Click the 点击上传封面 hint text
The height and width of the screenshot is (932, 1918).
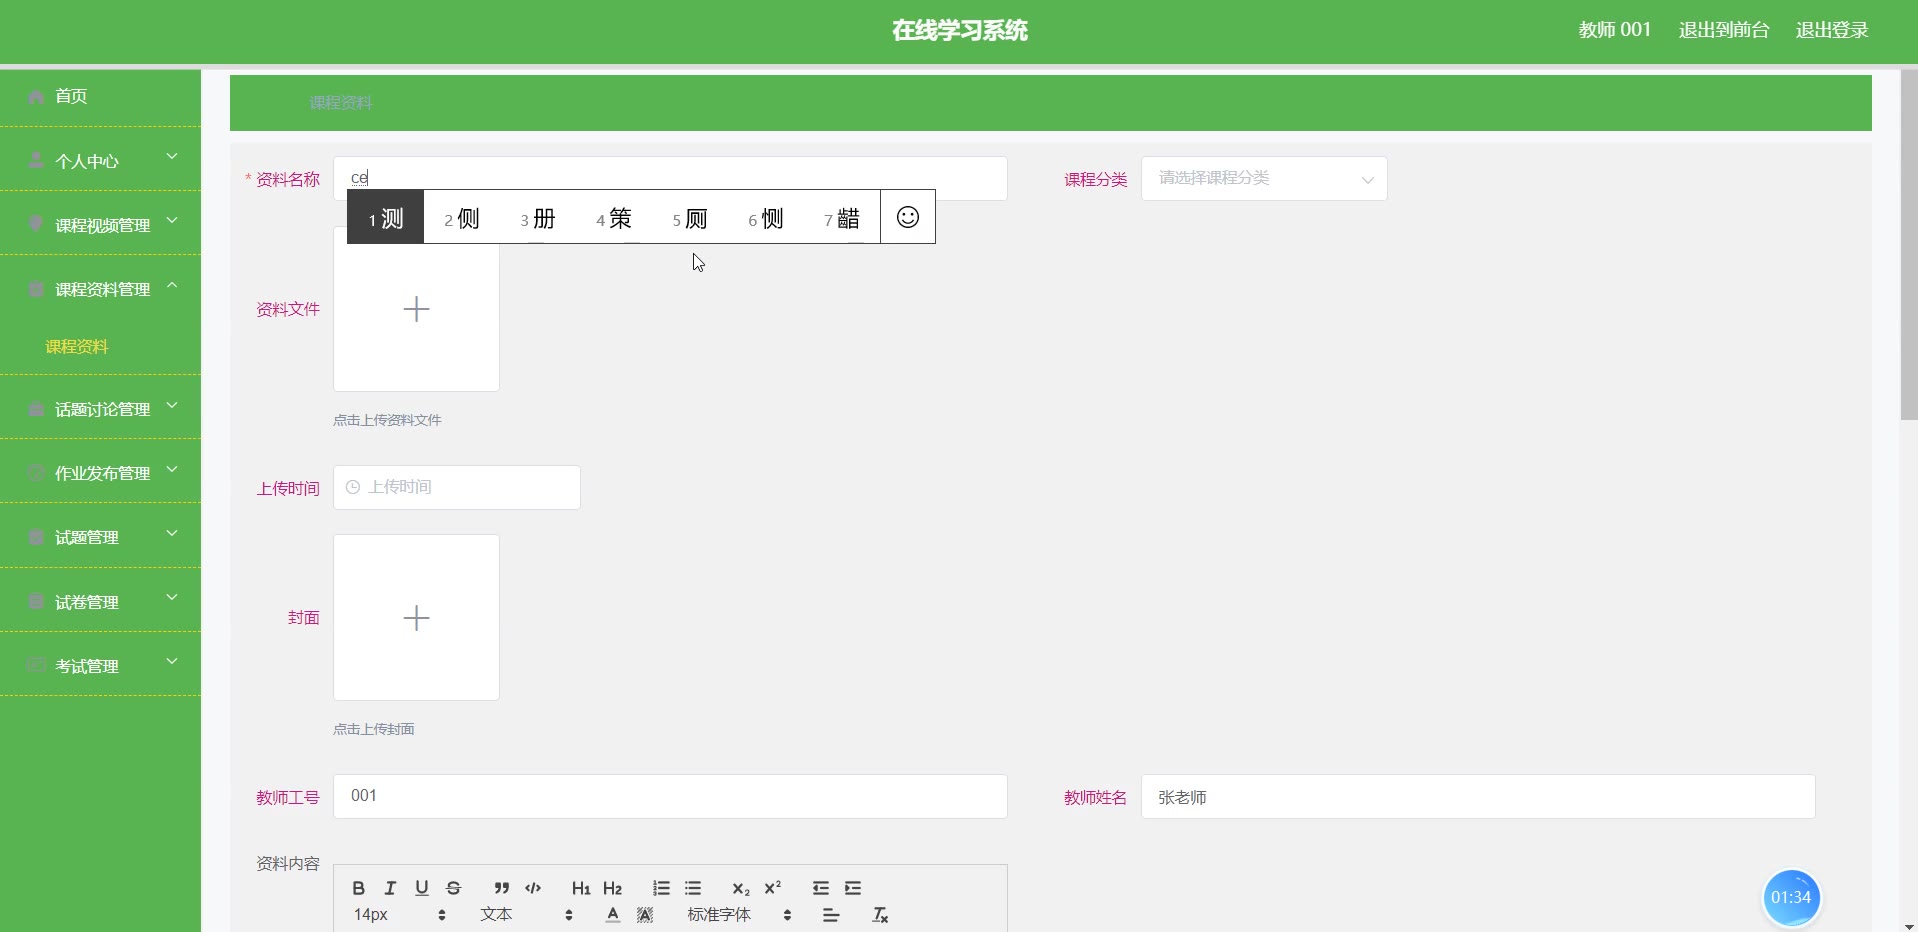coord(374,729)
